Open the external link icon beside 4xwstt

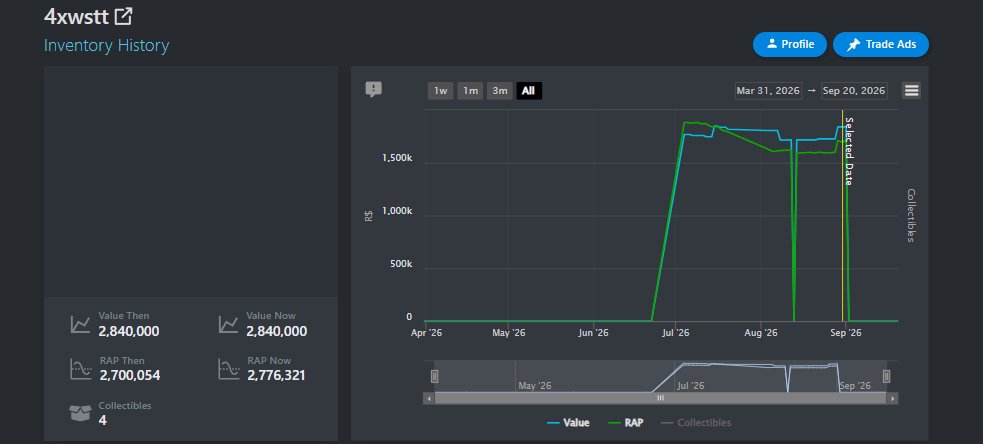coord(124,16)
